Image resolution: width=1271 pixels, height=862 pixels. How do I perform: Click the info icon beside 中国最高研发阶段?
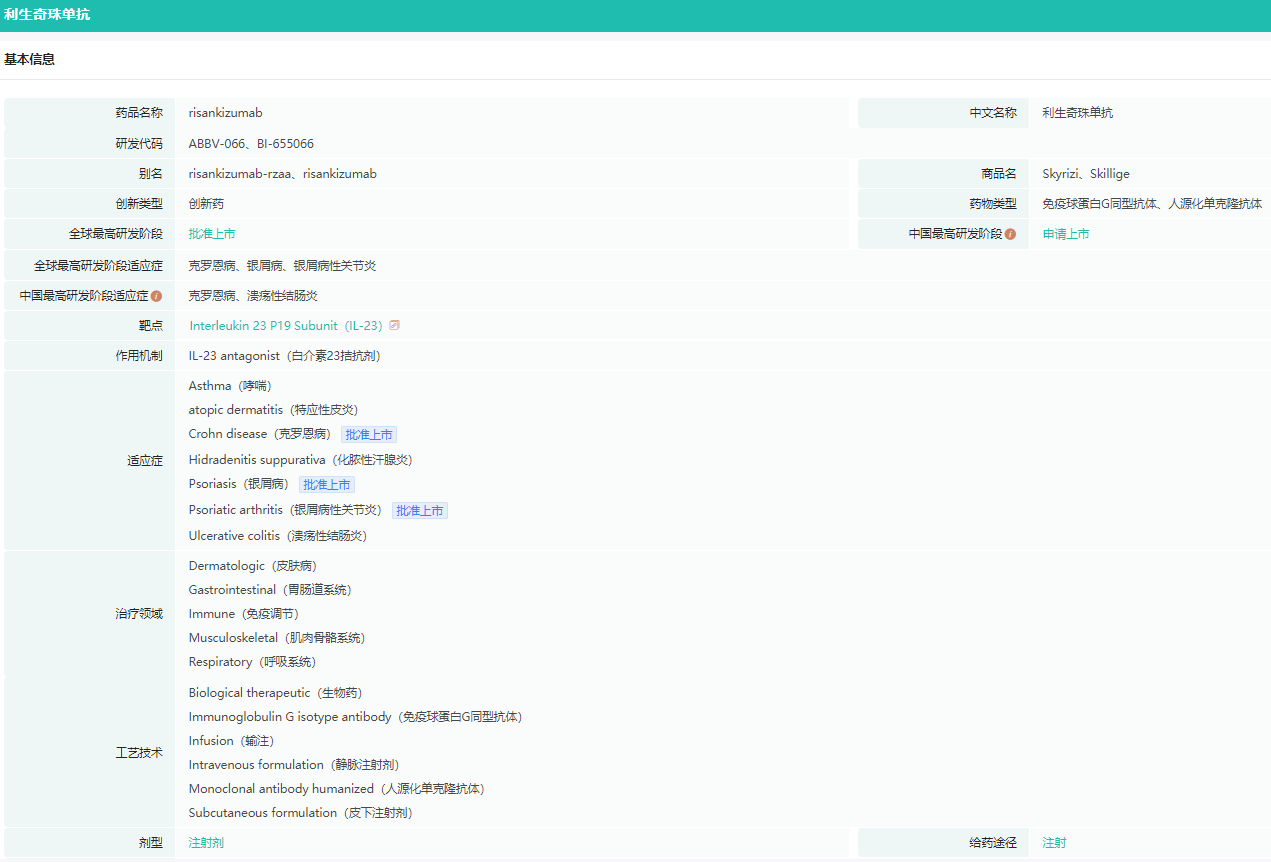[x=1010, y=234]
